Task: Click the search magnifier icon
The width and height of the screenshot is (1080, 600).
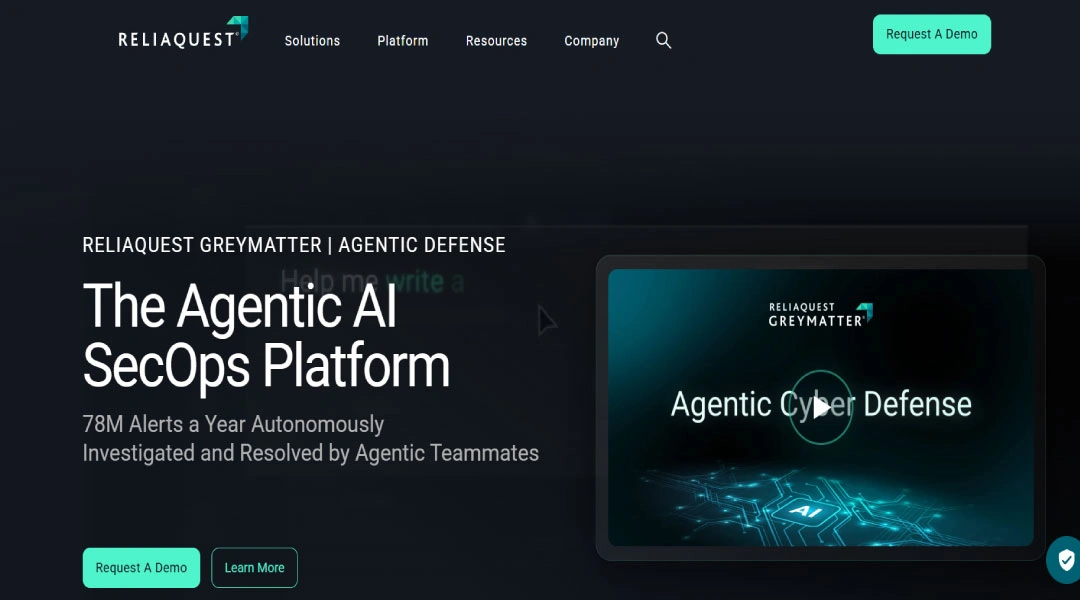Action: [x=663, y=41]
